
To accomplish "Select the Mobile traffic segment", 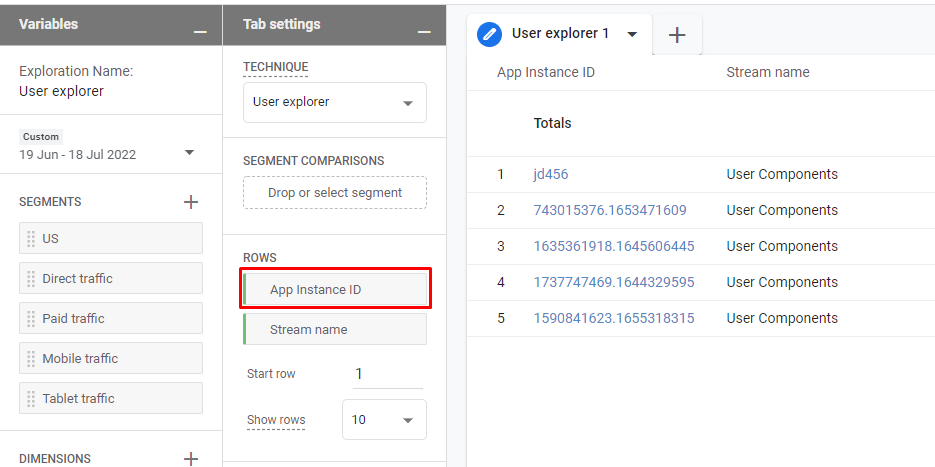I will pos(110,358).
